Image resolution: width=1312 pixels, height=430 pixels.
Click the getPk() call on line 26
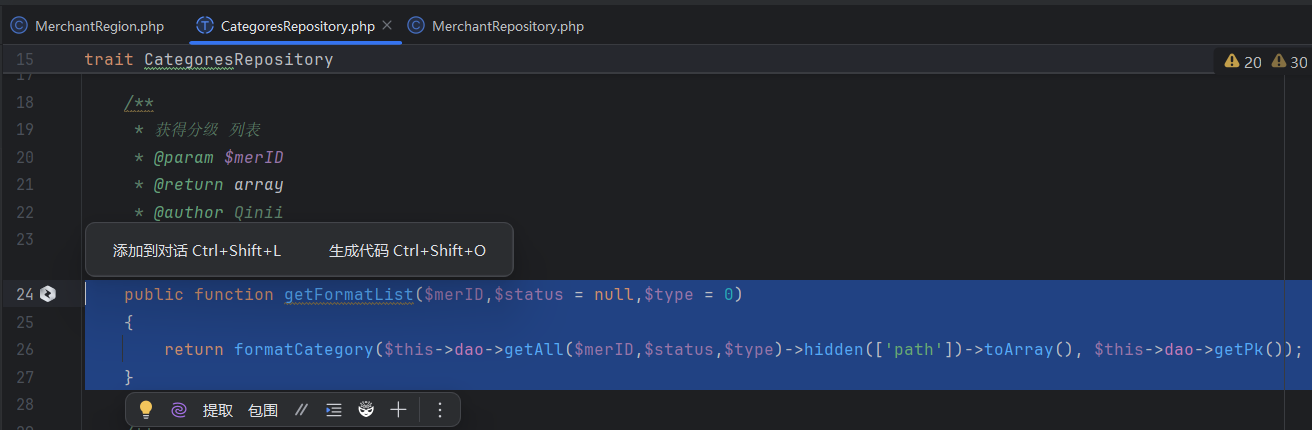(1249, 349)
